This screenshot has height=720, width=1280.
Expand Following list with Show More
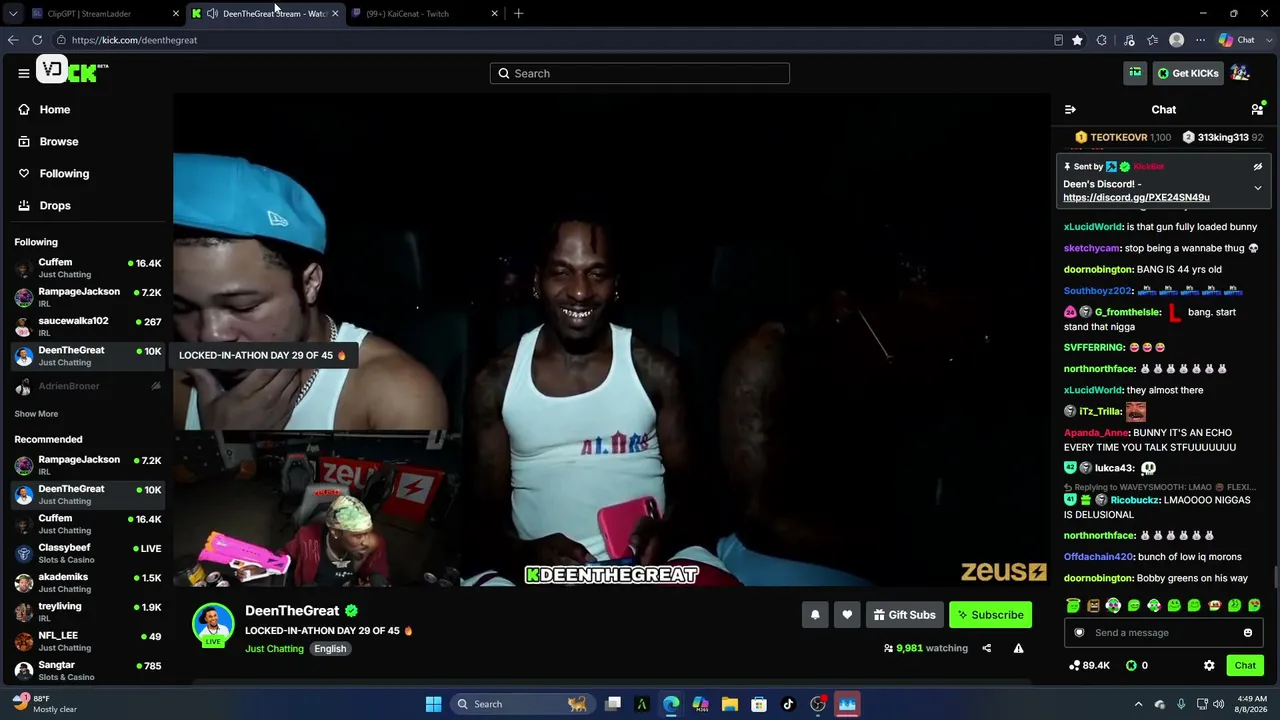[36, 414]
